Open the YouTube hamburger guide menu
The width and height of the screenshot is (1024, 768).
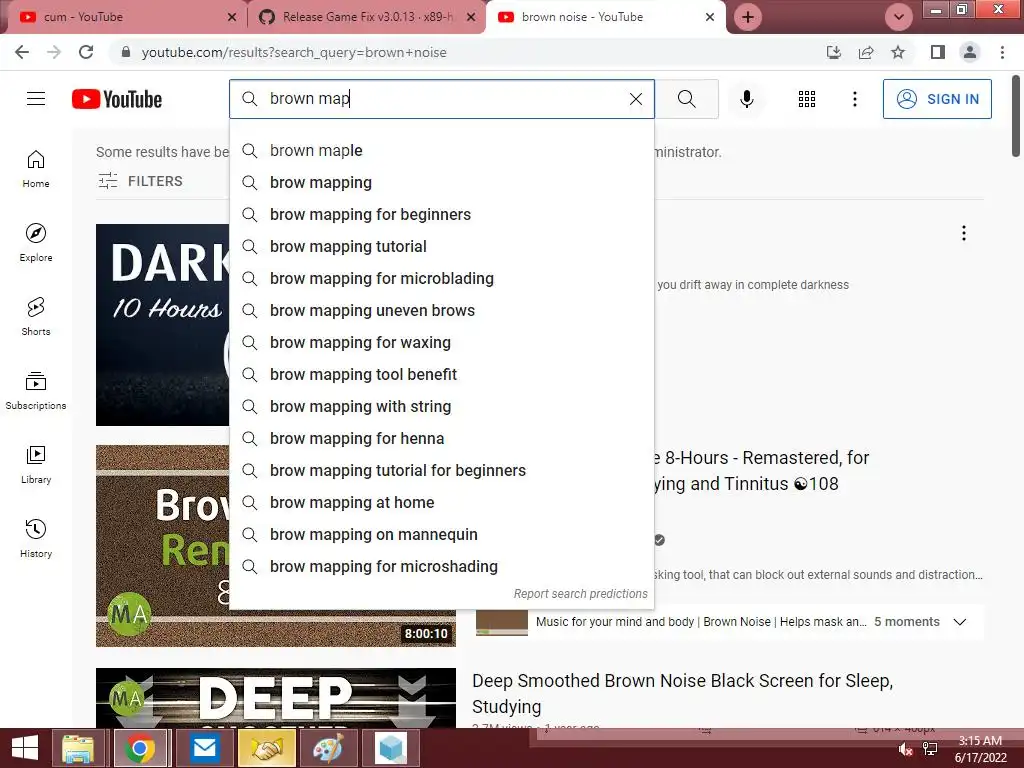click(36, 99)
